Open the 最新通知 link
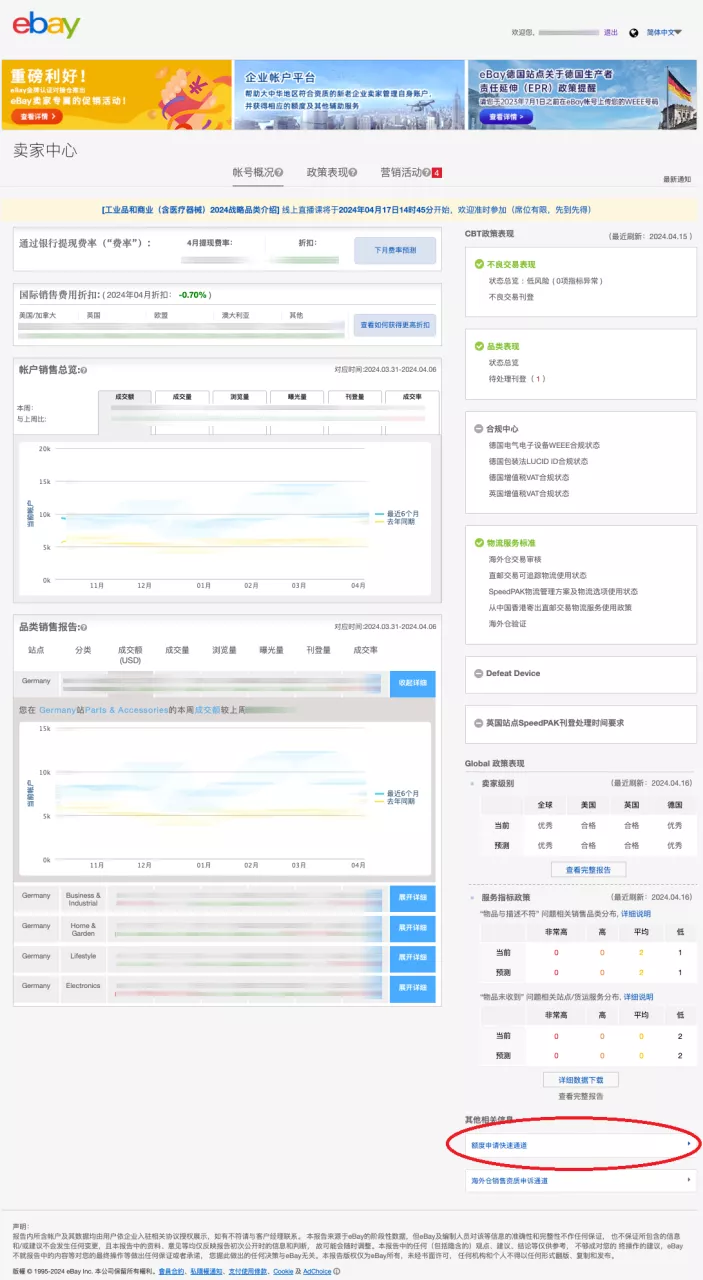The height and width of the screenshot is (1280, 703). [x=677, y=179]
